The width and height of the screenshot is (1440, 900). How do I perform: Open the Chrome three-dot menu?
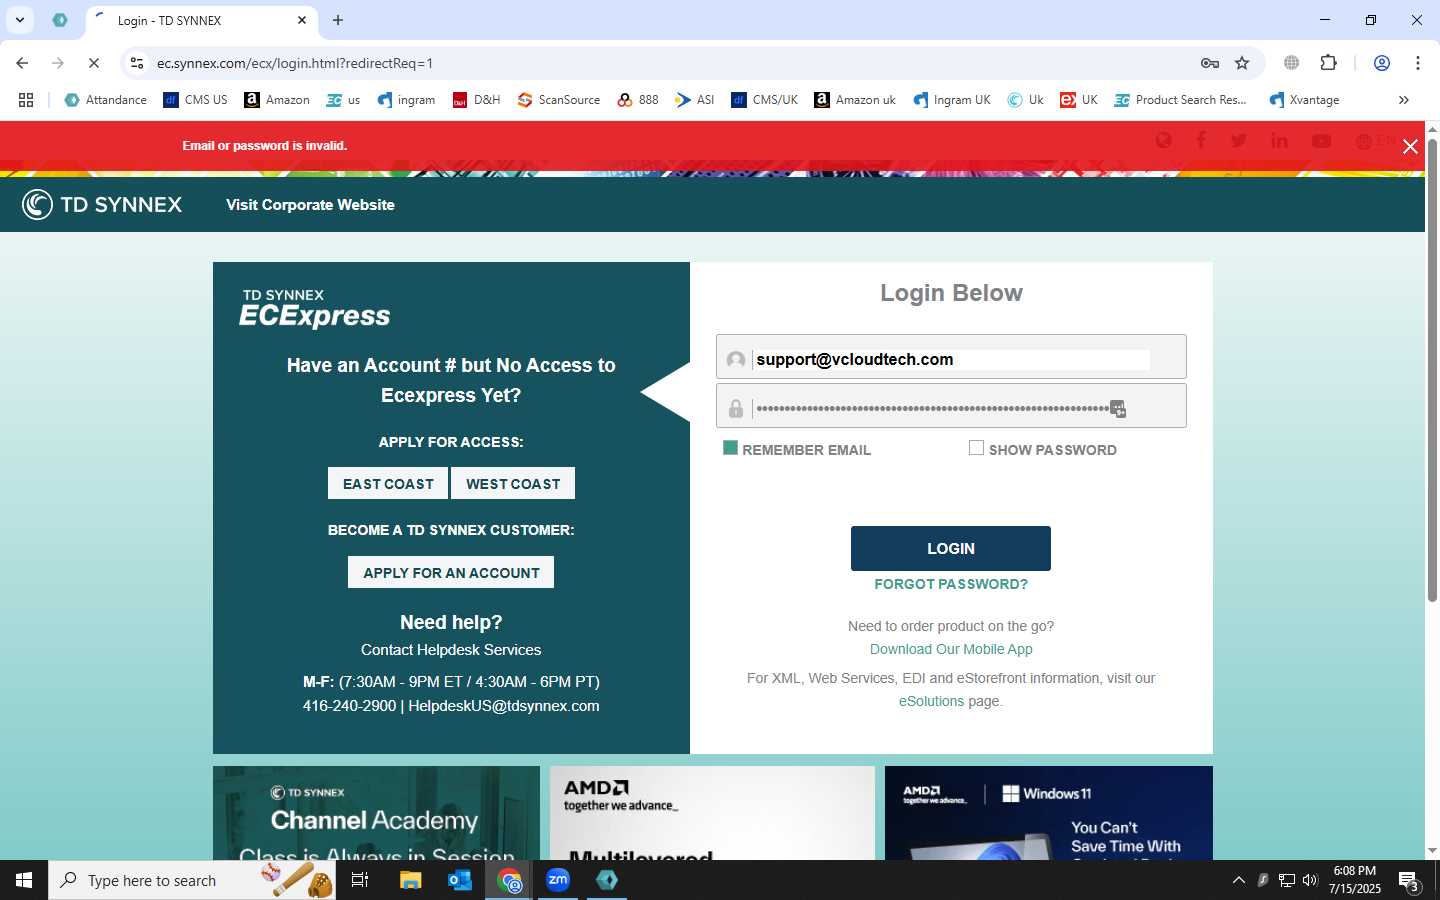click(x=1418, y=63)
